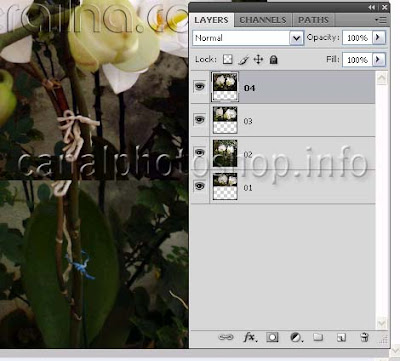
Task: Toggle lock image pixels brush icon
Action: pos(243,60)
